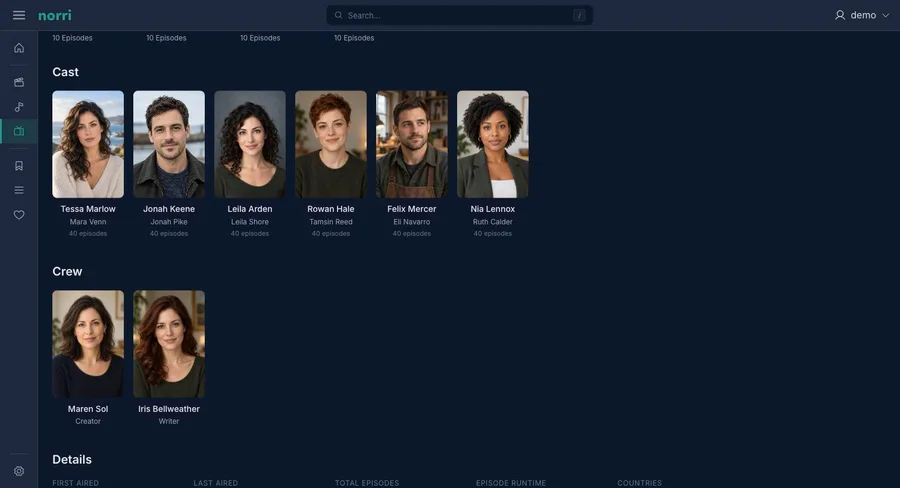This screenshot has height=488, width=900.
Task: Click COUNTRIES detail label
Action: coord(639,483)
